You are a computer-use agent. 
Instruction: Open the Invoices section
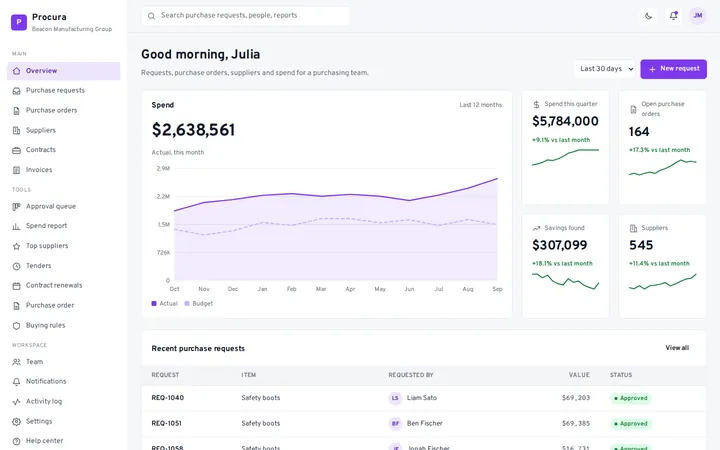pos(64,170)
